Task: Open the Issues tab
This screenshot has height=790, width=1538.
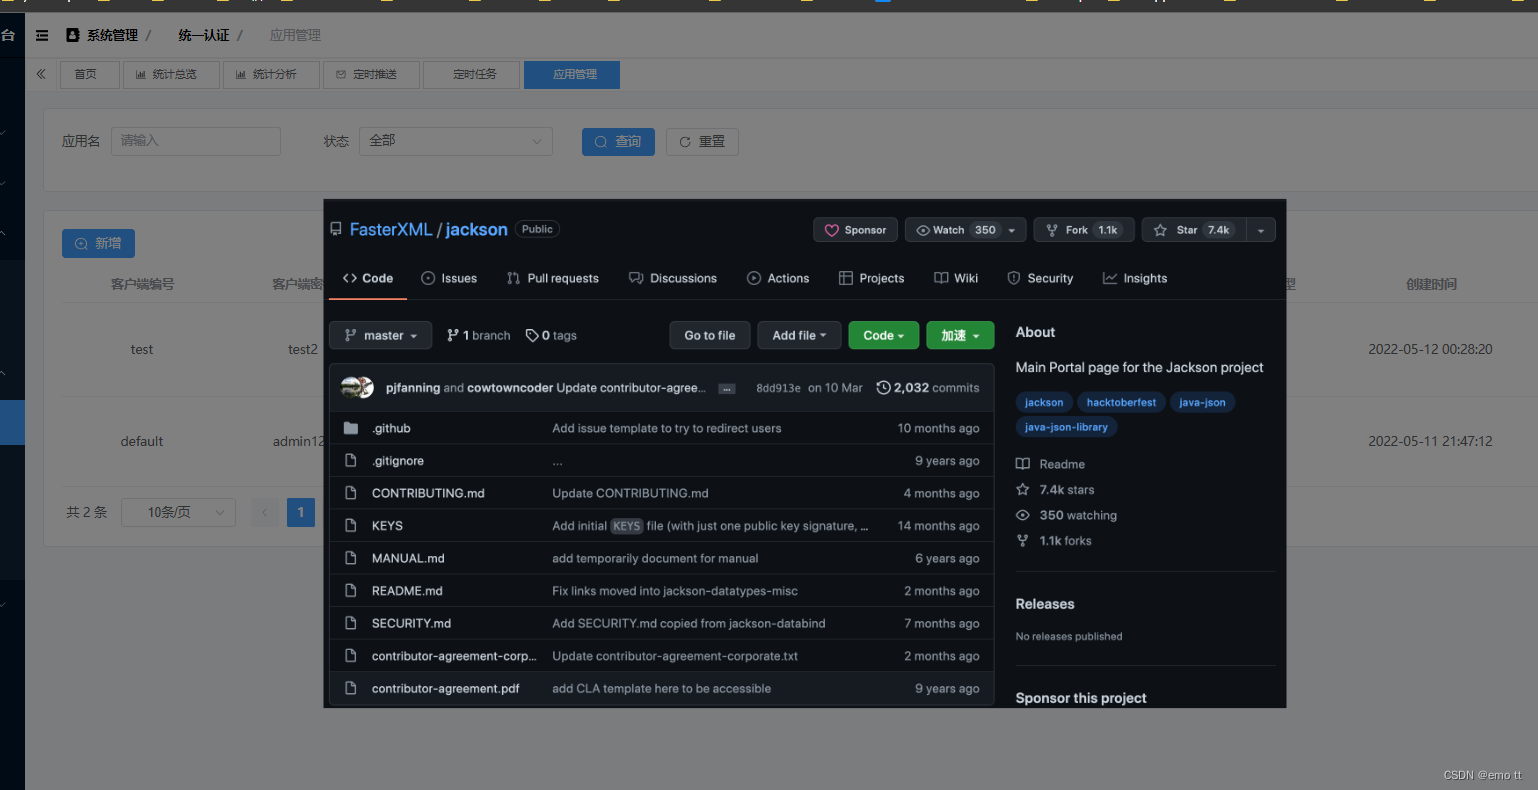Action: pos(449,278)
